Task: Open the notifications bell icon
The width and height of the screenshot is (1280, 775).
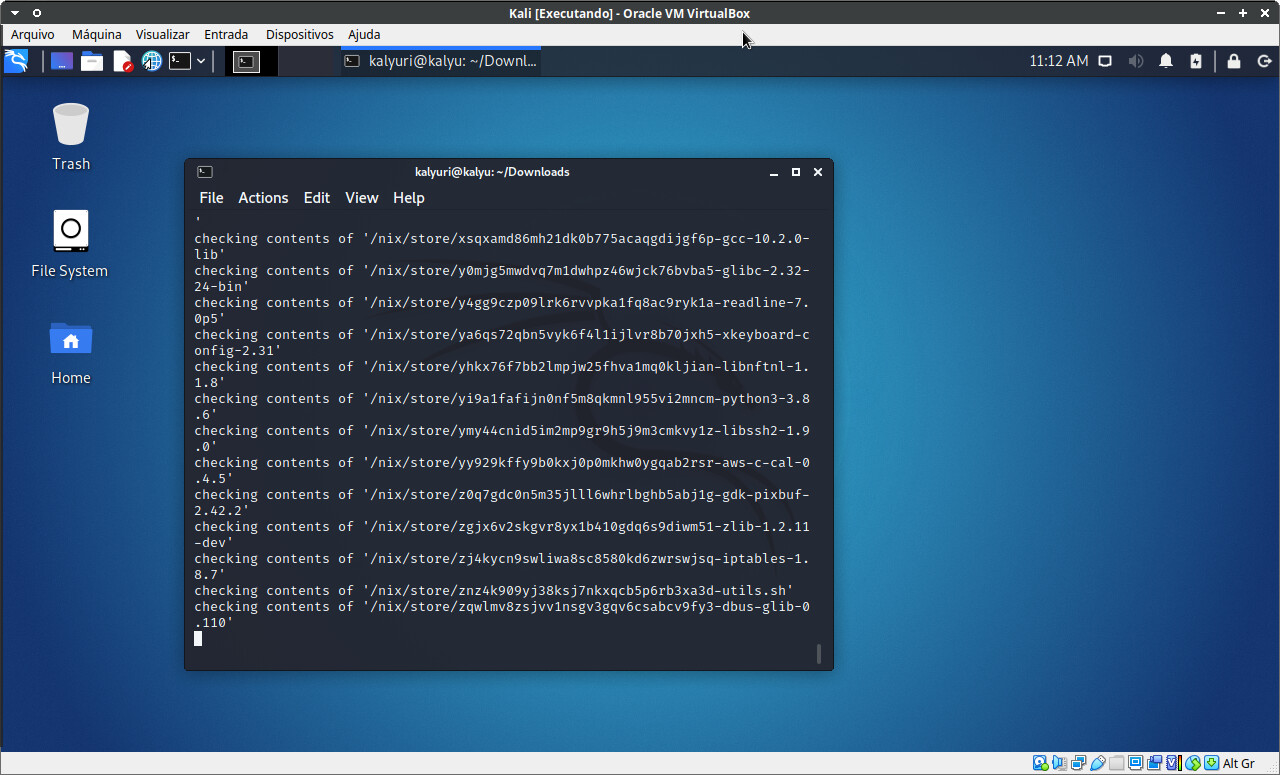Action: (x=1166, y=61)
